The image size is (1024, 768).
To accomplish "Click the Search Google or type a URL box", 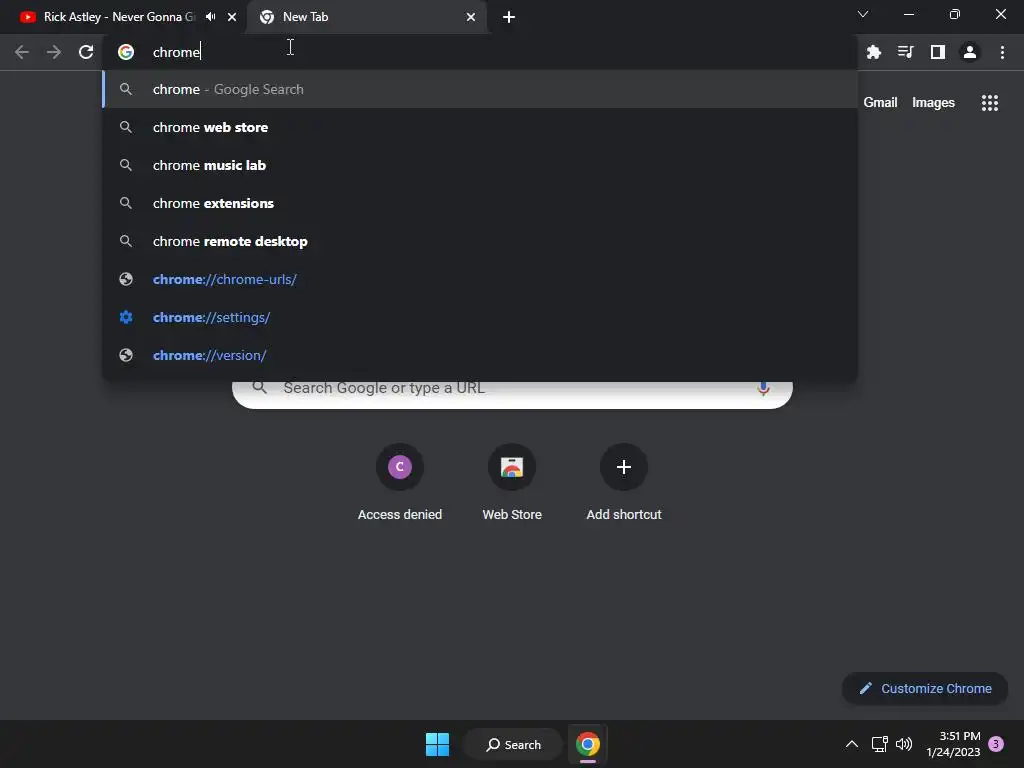I will [513, 394].
